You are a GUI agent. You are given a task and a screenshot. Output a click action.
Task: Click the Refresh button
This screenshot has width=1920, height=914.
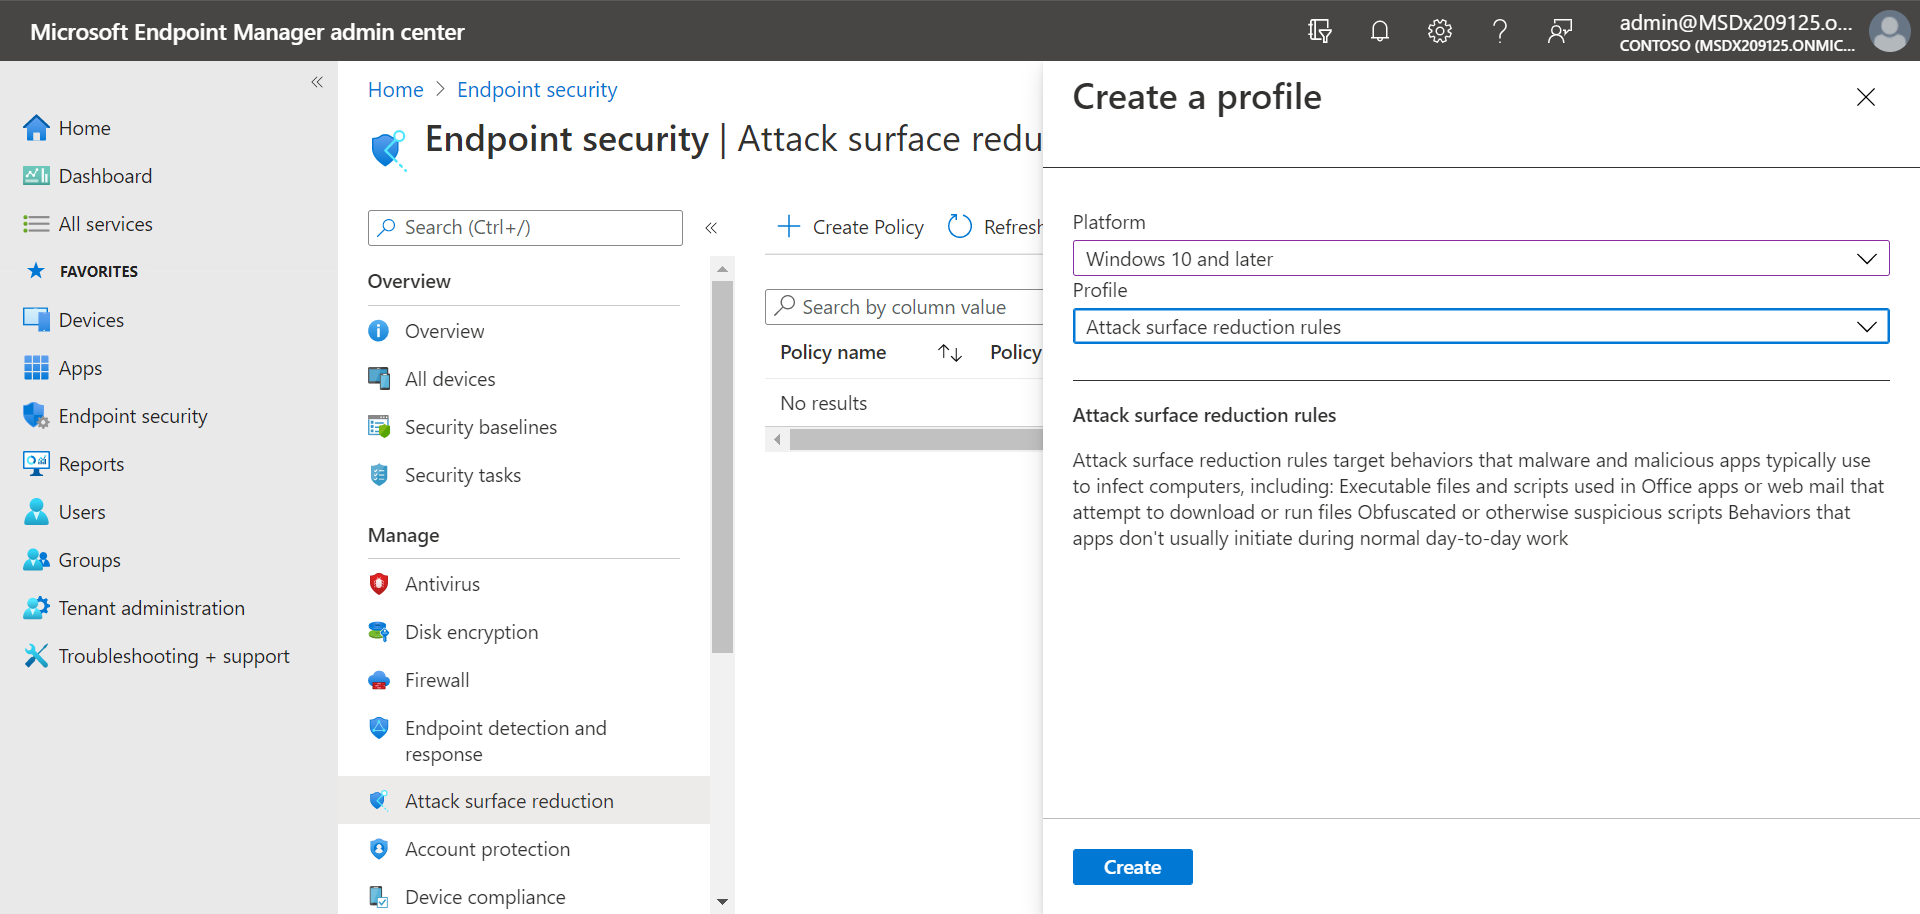point(994,227)
